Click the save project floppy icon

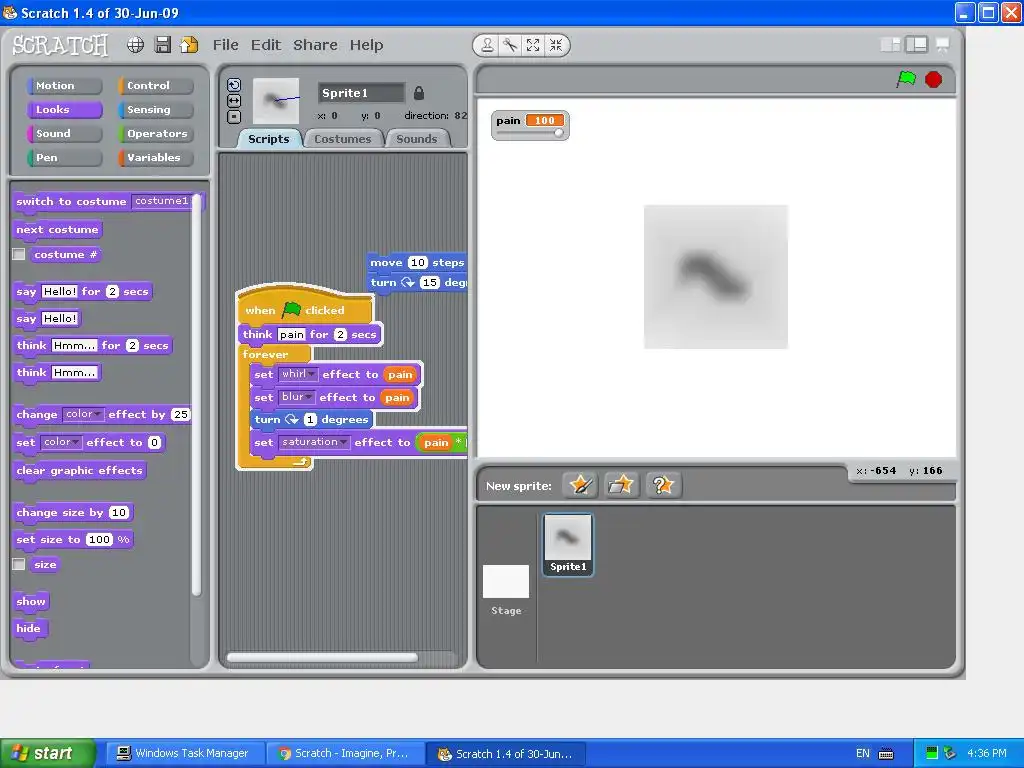tap(163, 44)
